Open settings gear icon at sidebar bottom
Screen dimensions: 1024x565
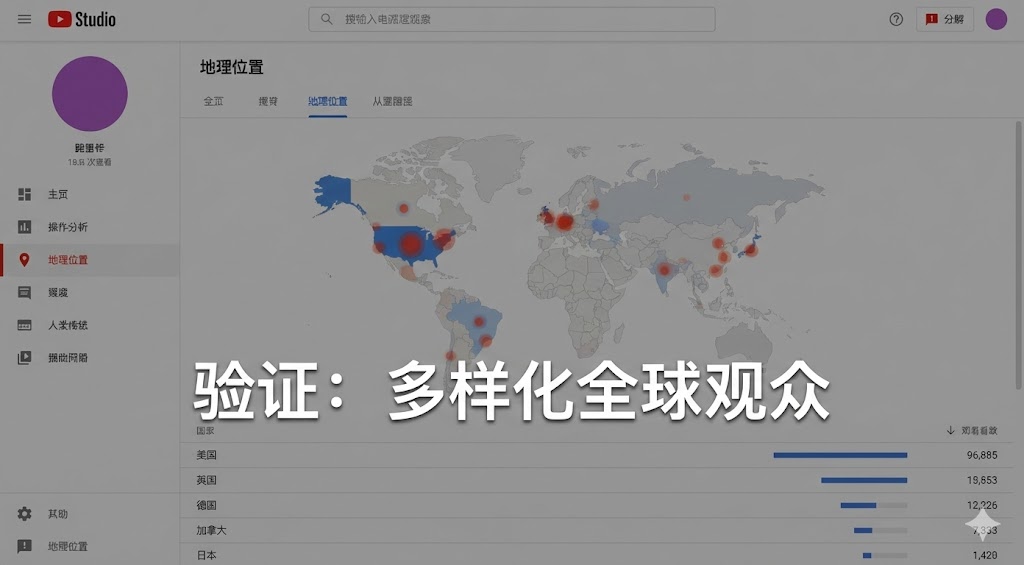click(x=25, y=514)
